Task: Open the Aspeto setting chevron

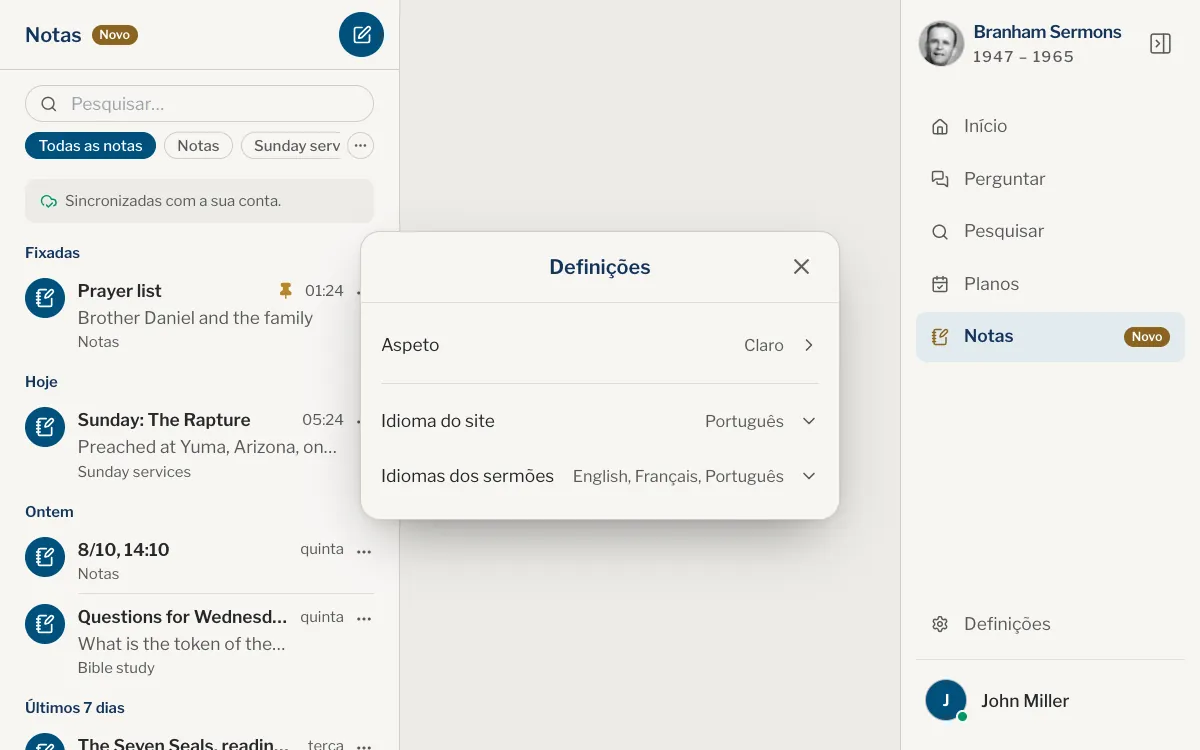Action: coord(809,345)
